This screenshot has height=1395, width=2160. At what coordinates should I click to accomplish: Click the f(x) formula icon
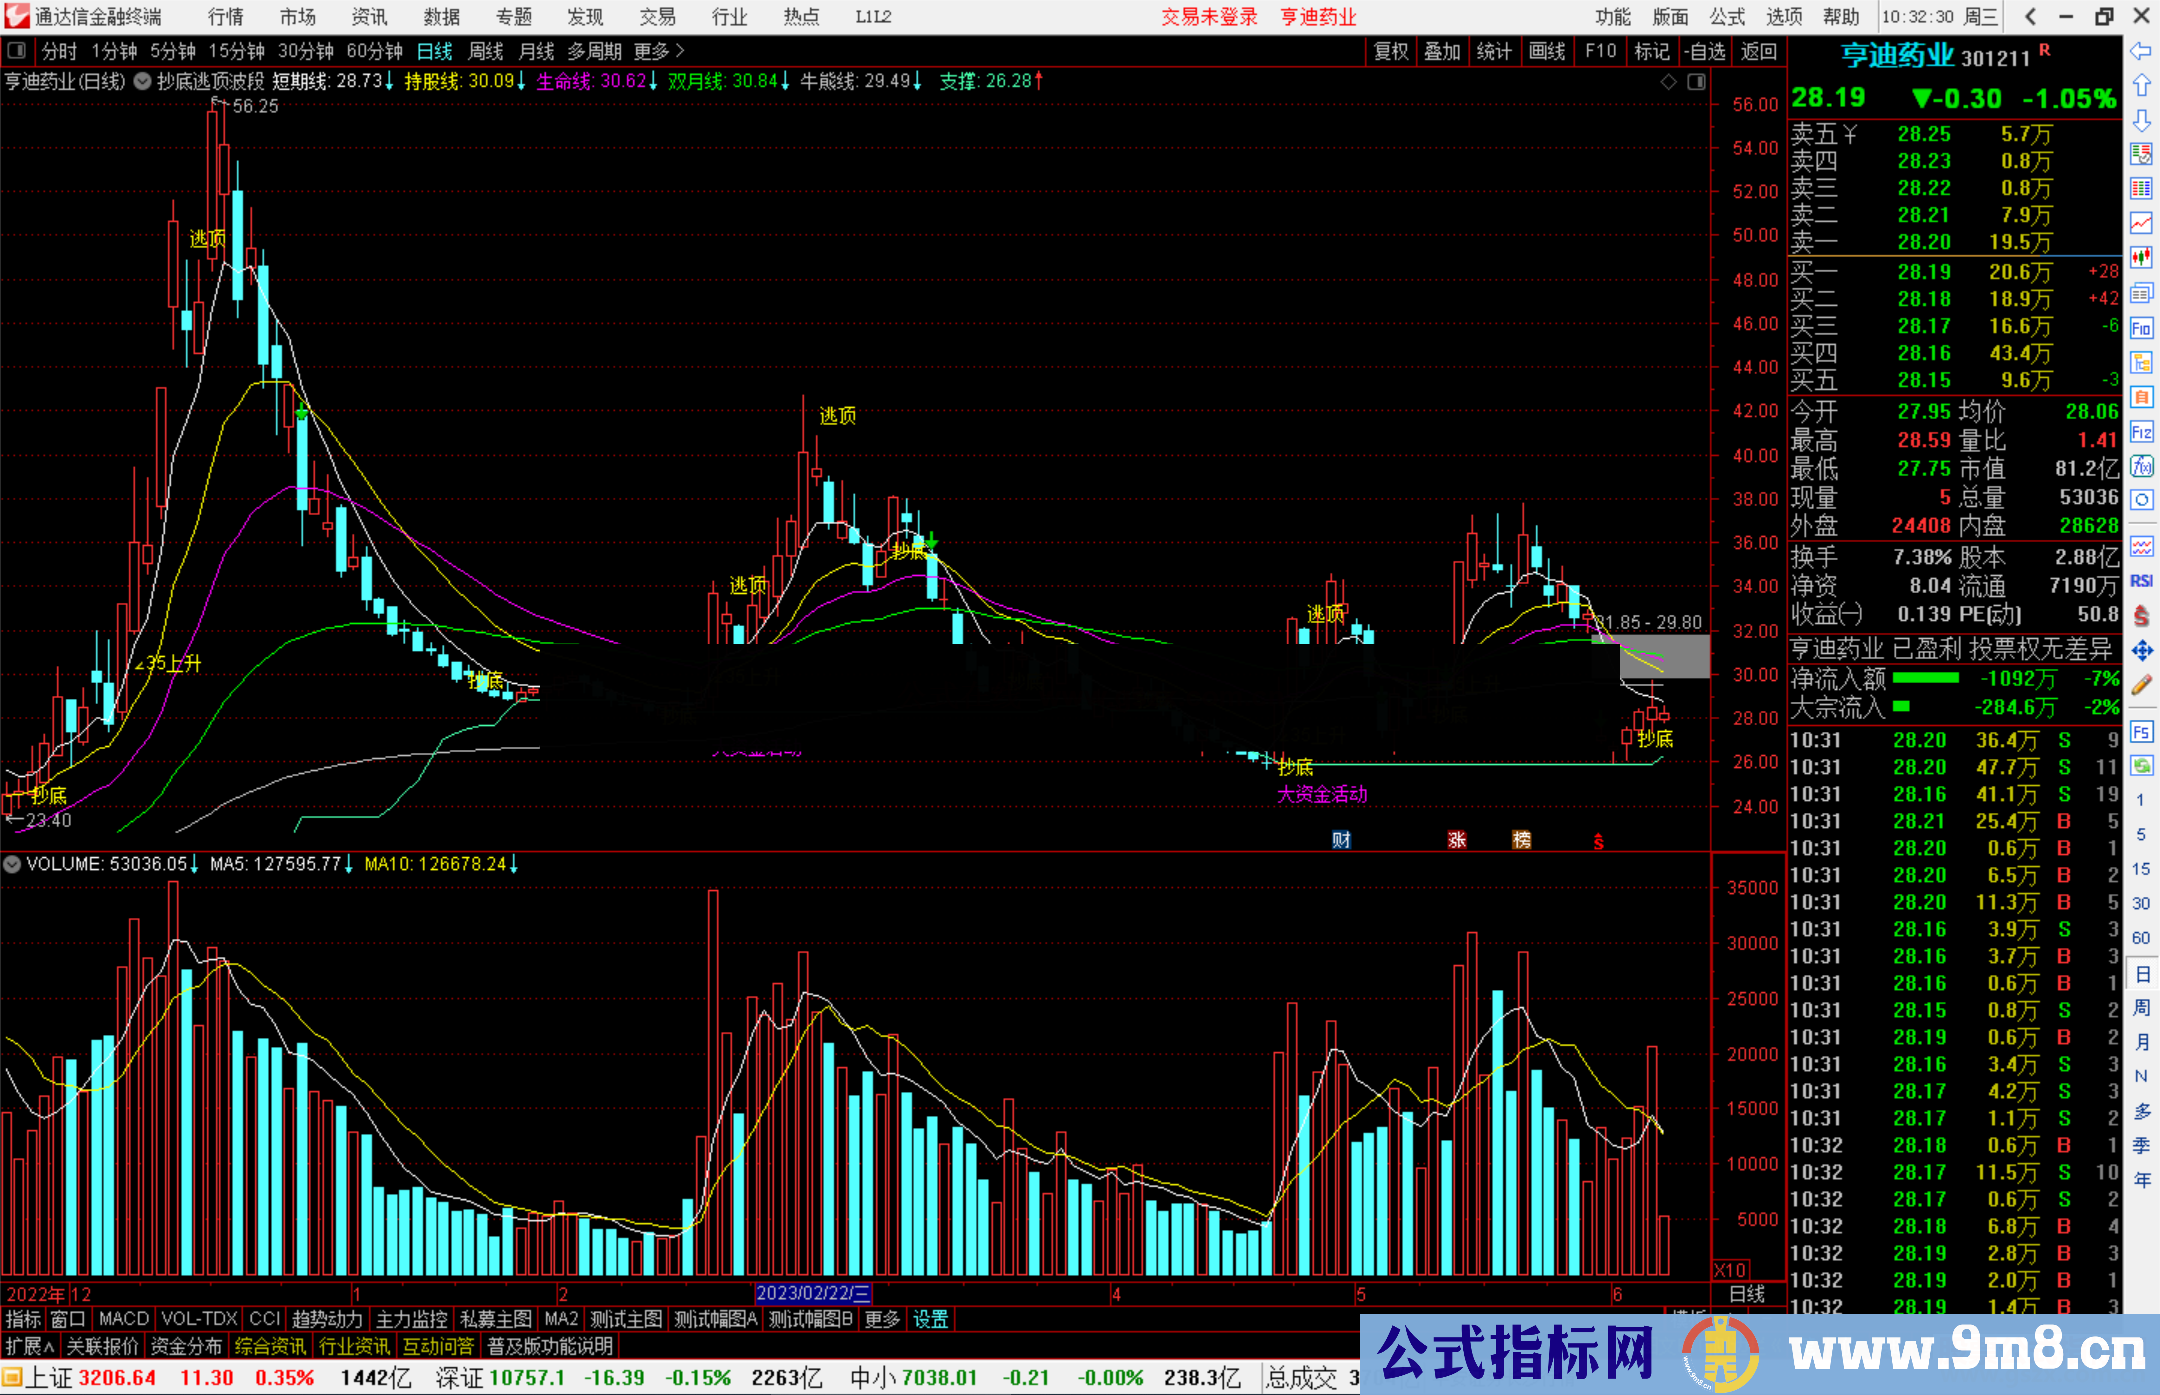[2141, 466]
